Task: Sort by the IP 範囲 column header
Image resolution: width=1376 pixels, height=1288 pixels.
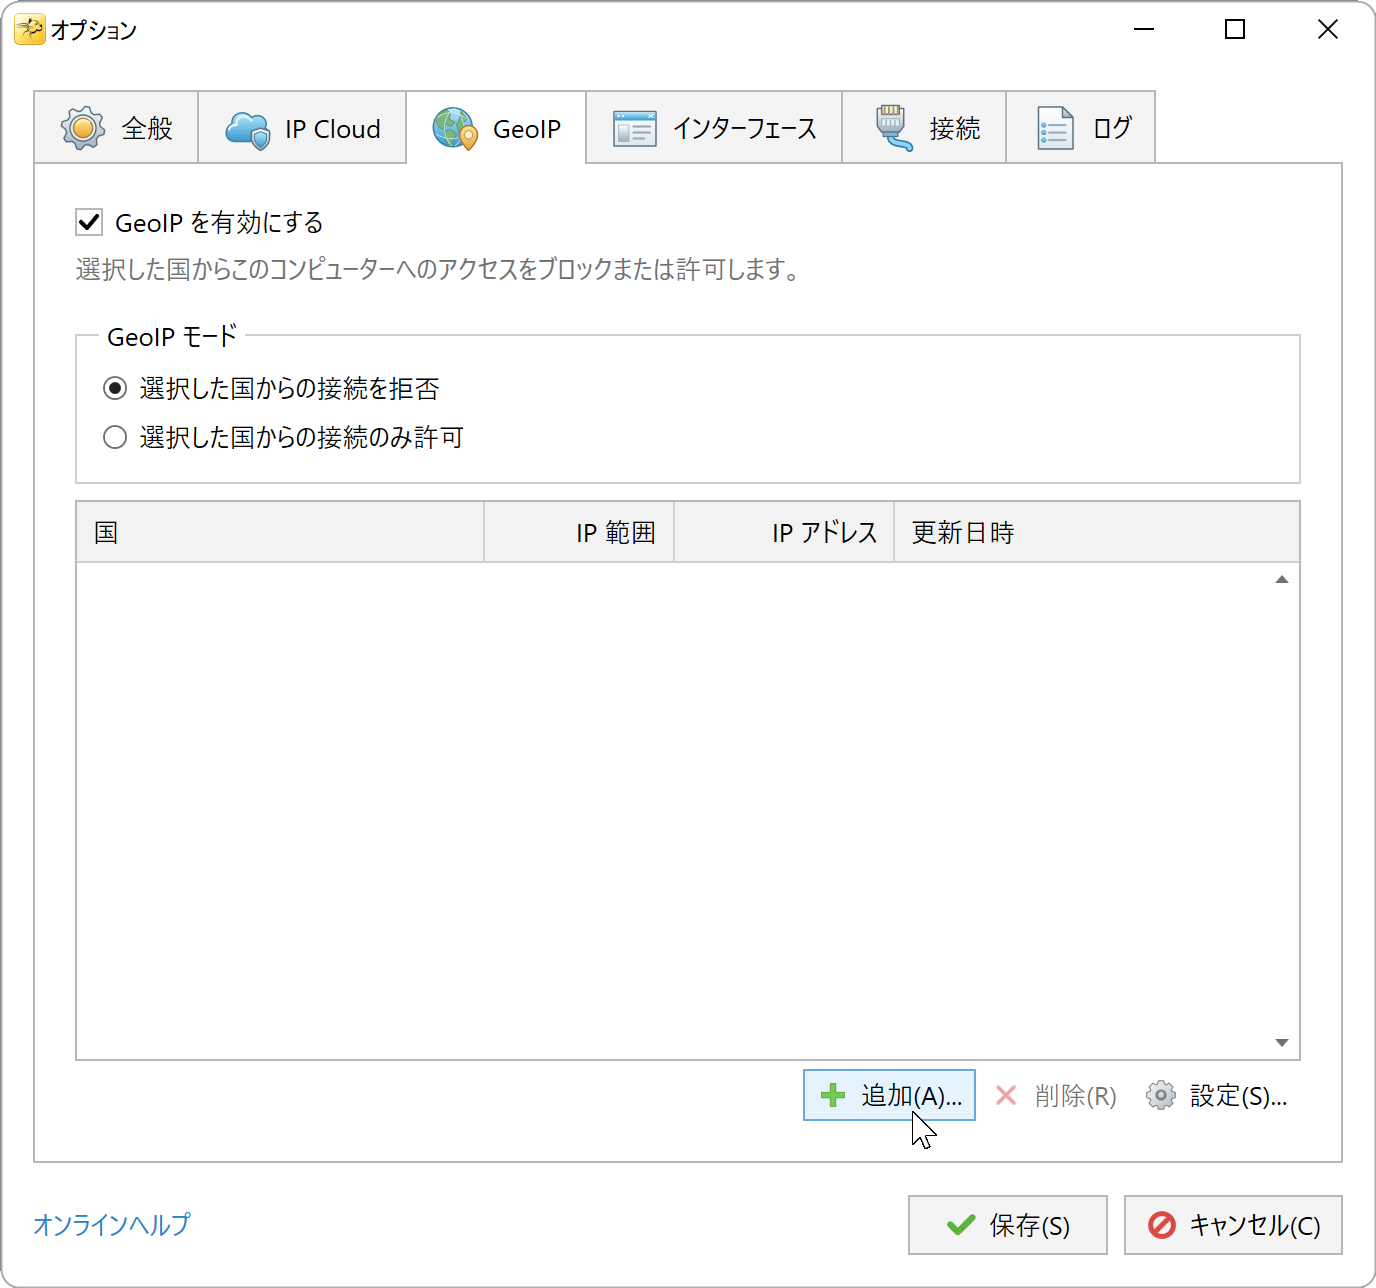Action: [x=579, y=532]
